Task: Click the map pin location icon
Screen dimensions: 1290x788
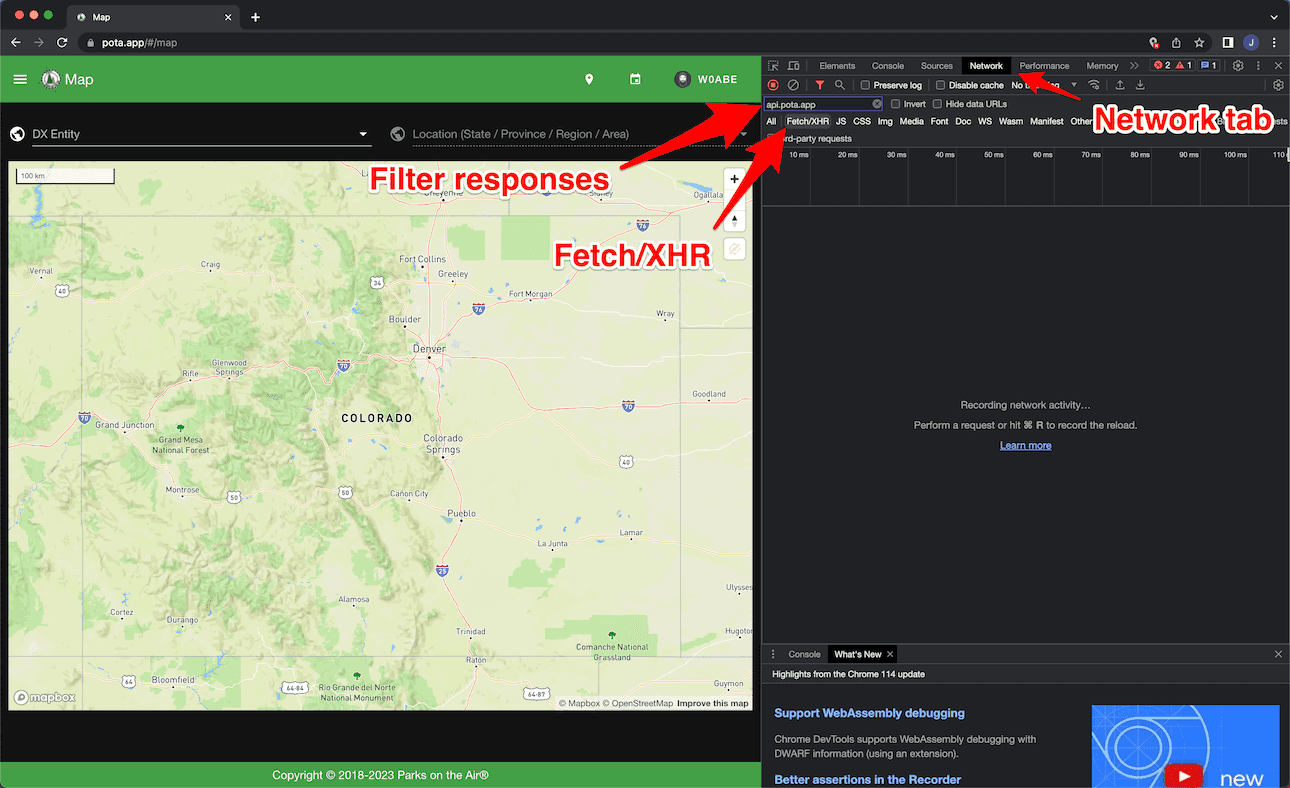Action: click(589, 79)
